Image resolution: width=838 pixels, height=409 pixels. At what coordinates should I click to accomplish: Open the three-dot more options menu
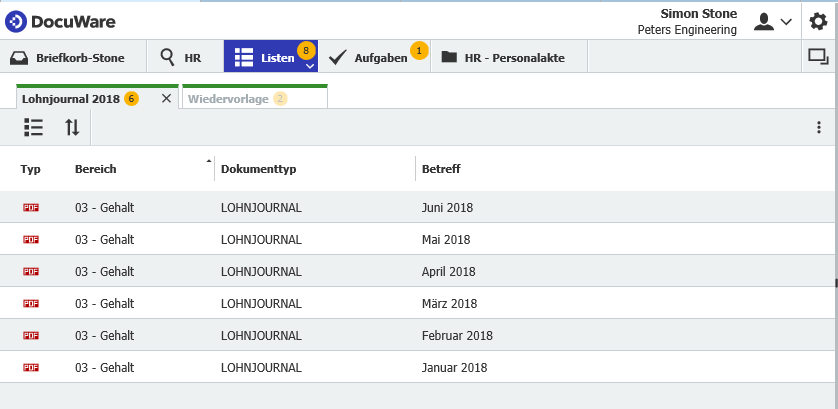[x=818, y=127]
